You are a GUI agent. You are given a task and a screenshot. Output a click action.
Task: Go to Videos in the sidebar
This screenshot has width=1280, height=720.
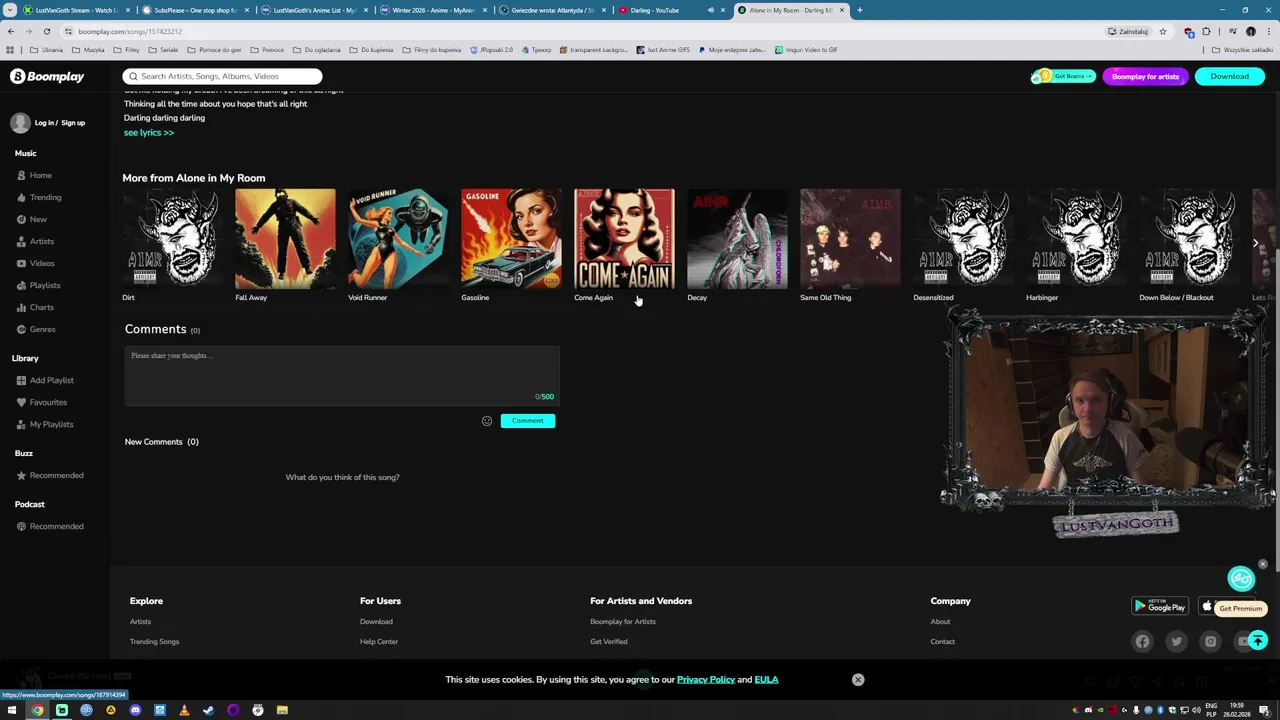coord(41,263)
